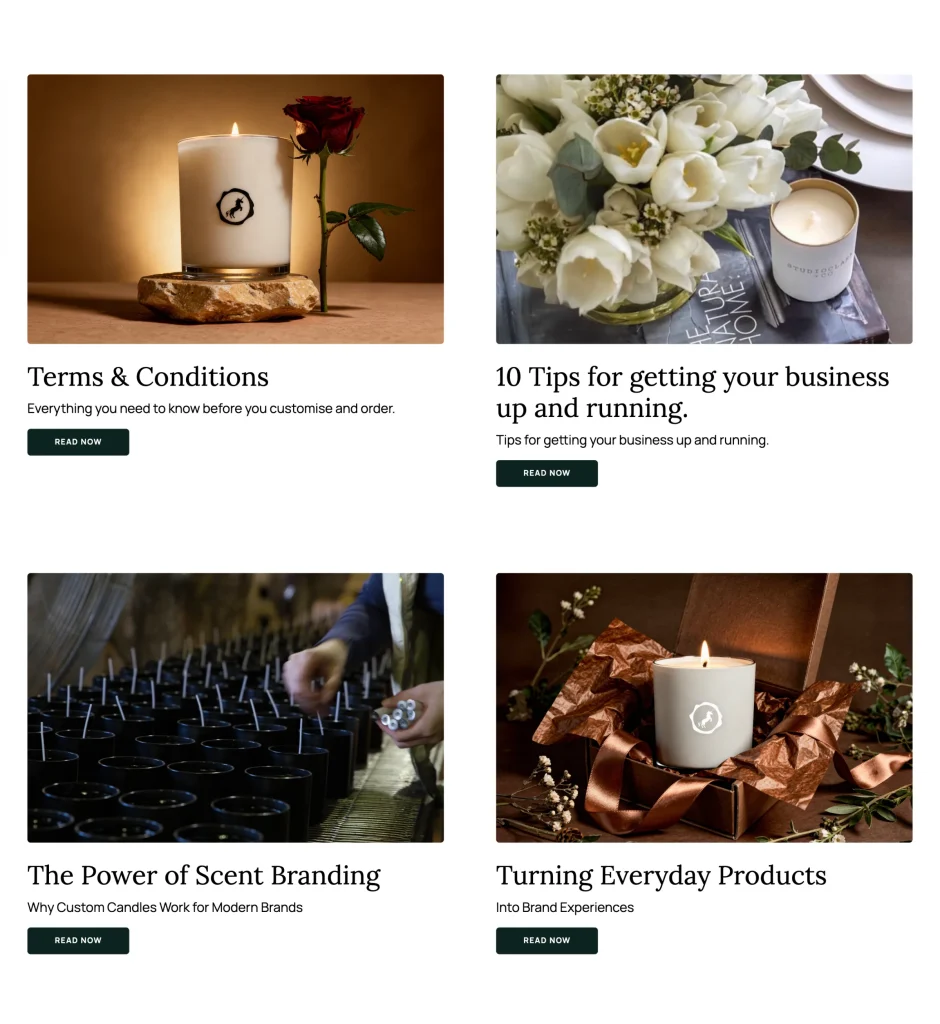The image size is (940, 1024).
Task: Open the Turning Everyday Products heading
Action: tap(661, 876)
